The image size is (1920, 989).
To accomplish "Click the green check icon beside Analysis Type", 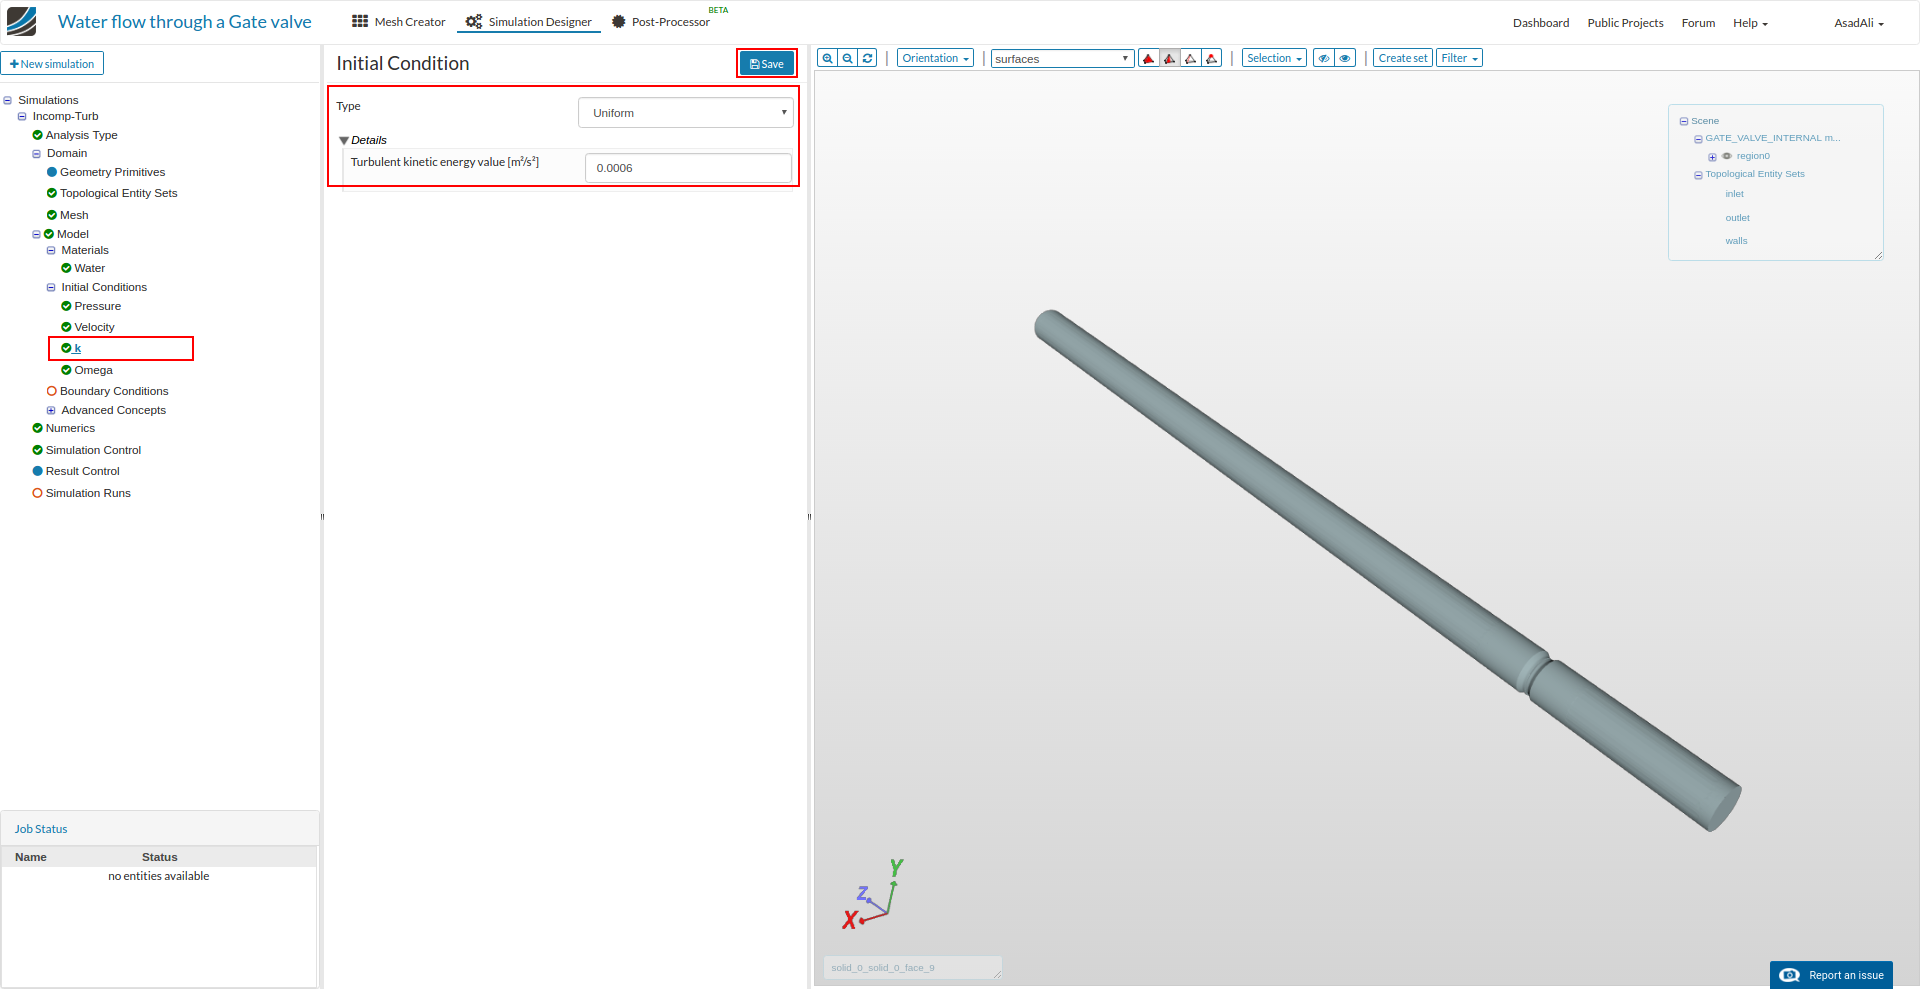I will tap(37, 135).
